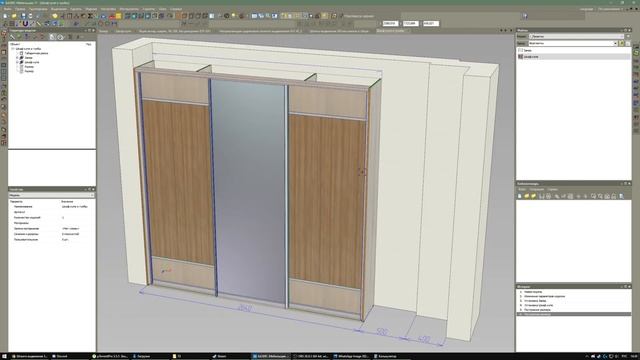Screen dimensions: 640x360
Task: Click the first yellow folder icon in library panel
Action: (x=527, y=196)
